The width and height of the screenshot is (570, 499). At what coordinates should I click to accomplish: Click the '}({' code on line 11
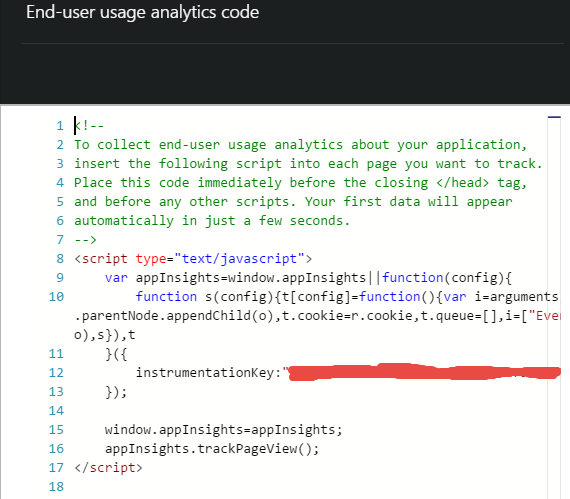pyautogui.click(x=116, y=354)
